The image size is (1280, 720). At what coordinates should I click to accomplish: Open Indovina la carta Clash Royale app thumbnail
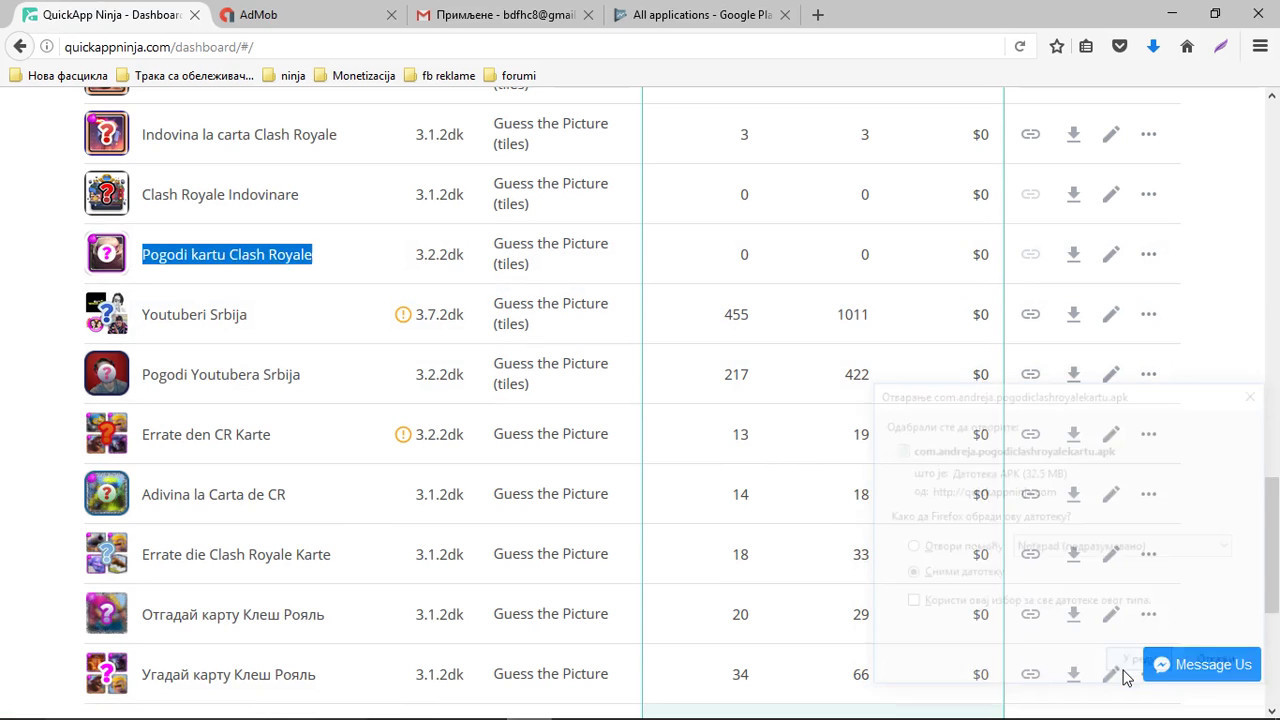(107, 133)
